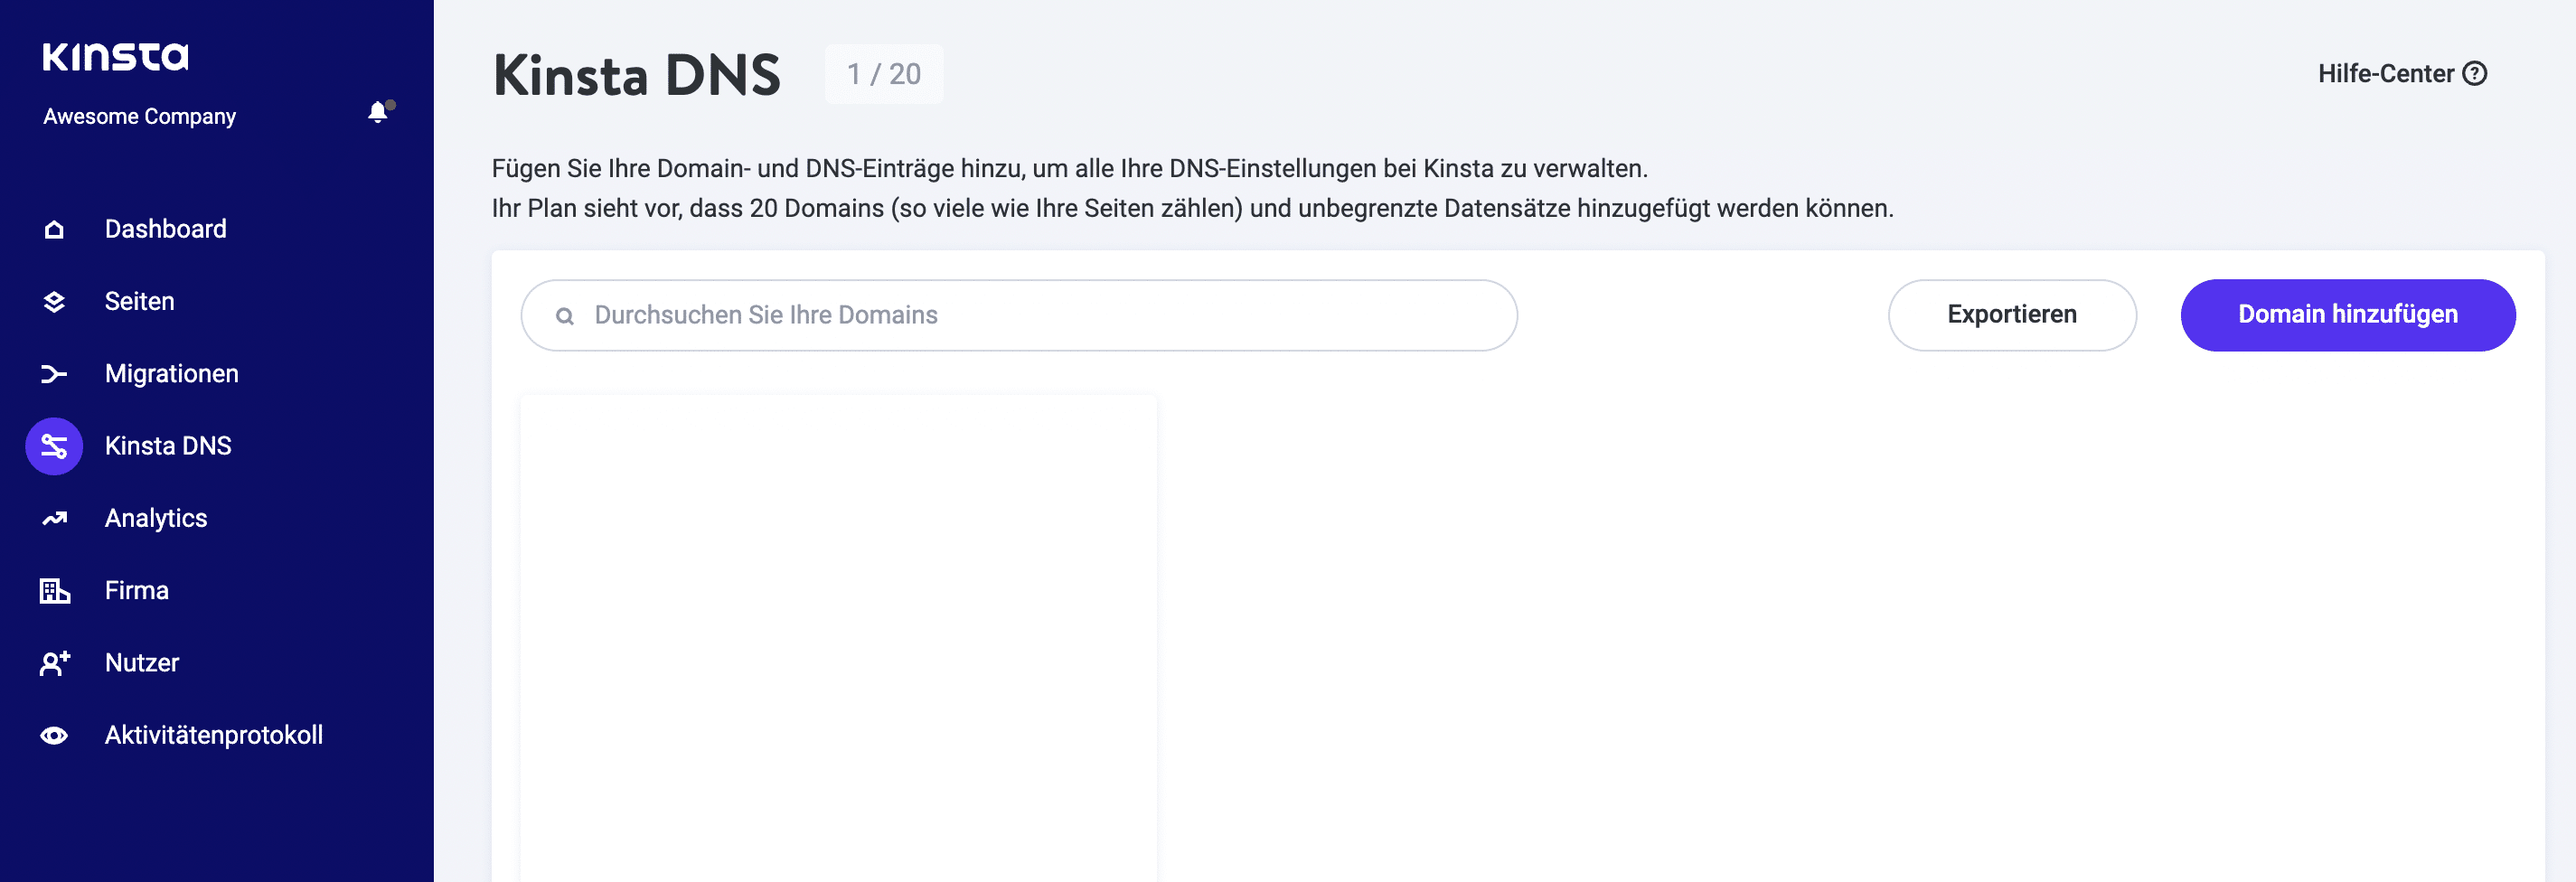The height and width of the screenshot is (882, 2576).
Task: Click the search magnifier in the domain field
Action: coord(565,315)
